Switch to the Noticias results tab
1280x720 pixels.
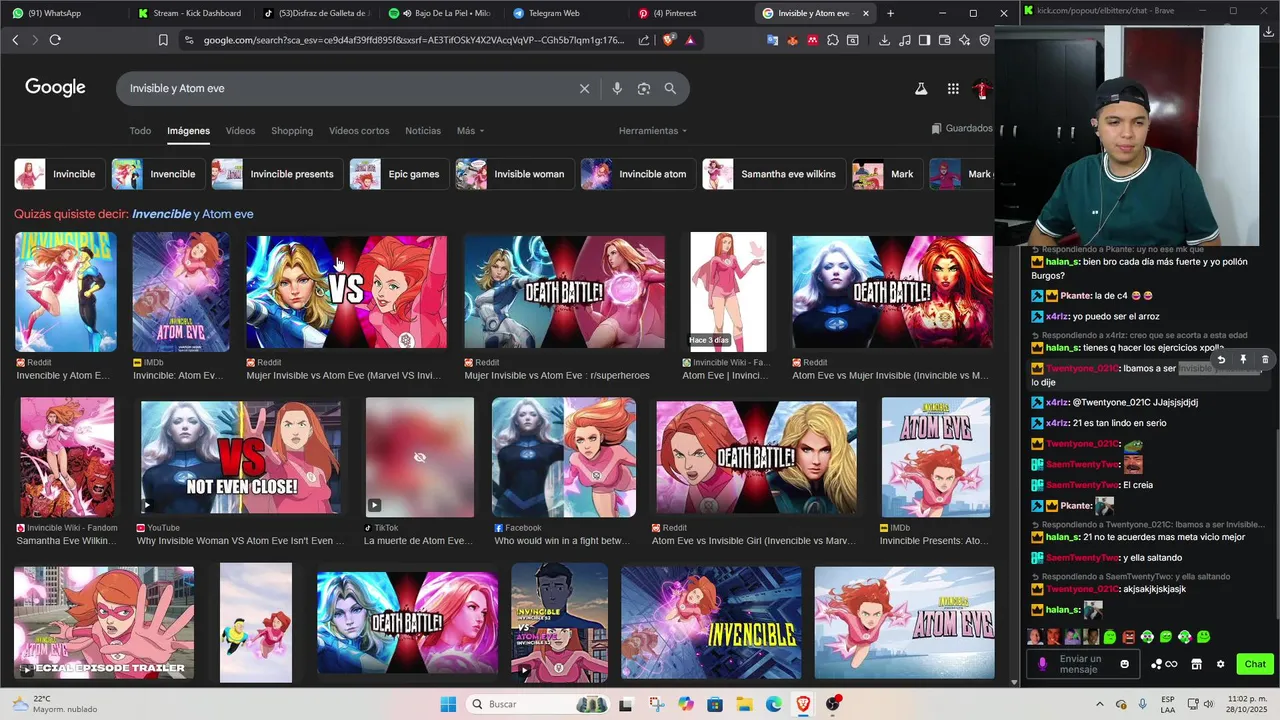[x=423, y=131]
